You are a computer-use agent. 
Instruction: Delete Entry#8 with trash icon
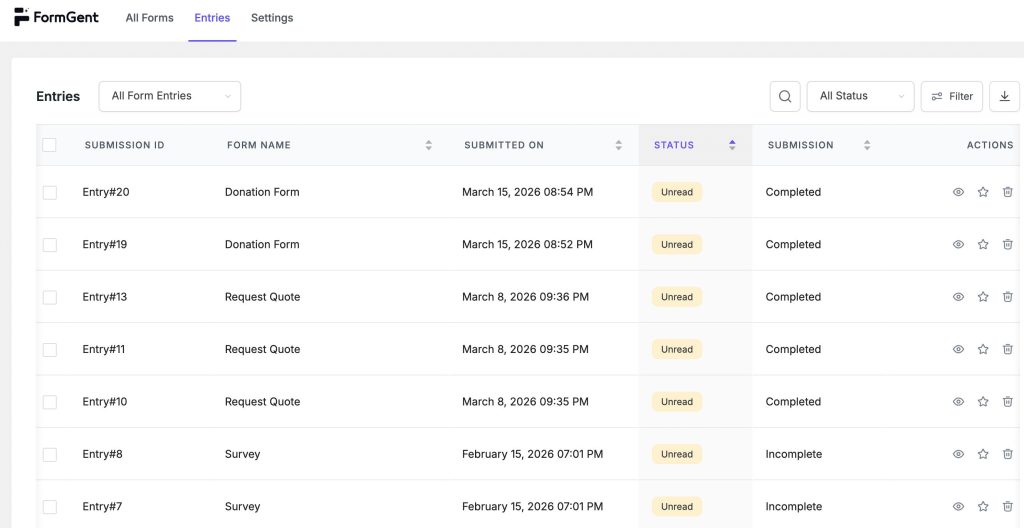tap(1007, 454)
